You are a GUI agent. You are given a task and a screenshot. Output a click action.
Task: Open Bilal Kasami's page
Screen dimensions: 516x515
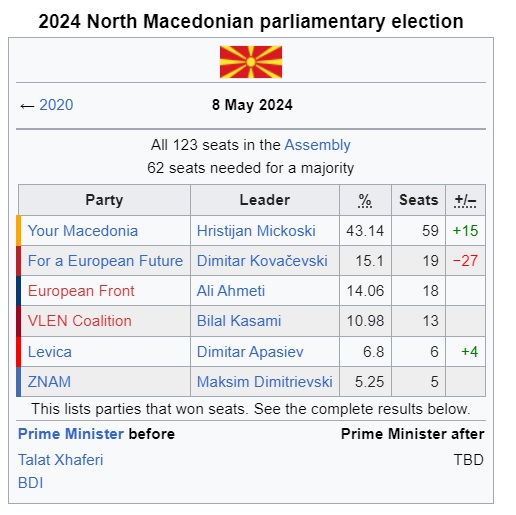(239, 321)
